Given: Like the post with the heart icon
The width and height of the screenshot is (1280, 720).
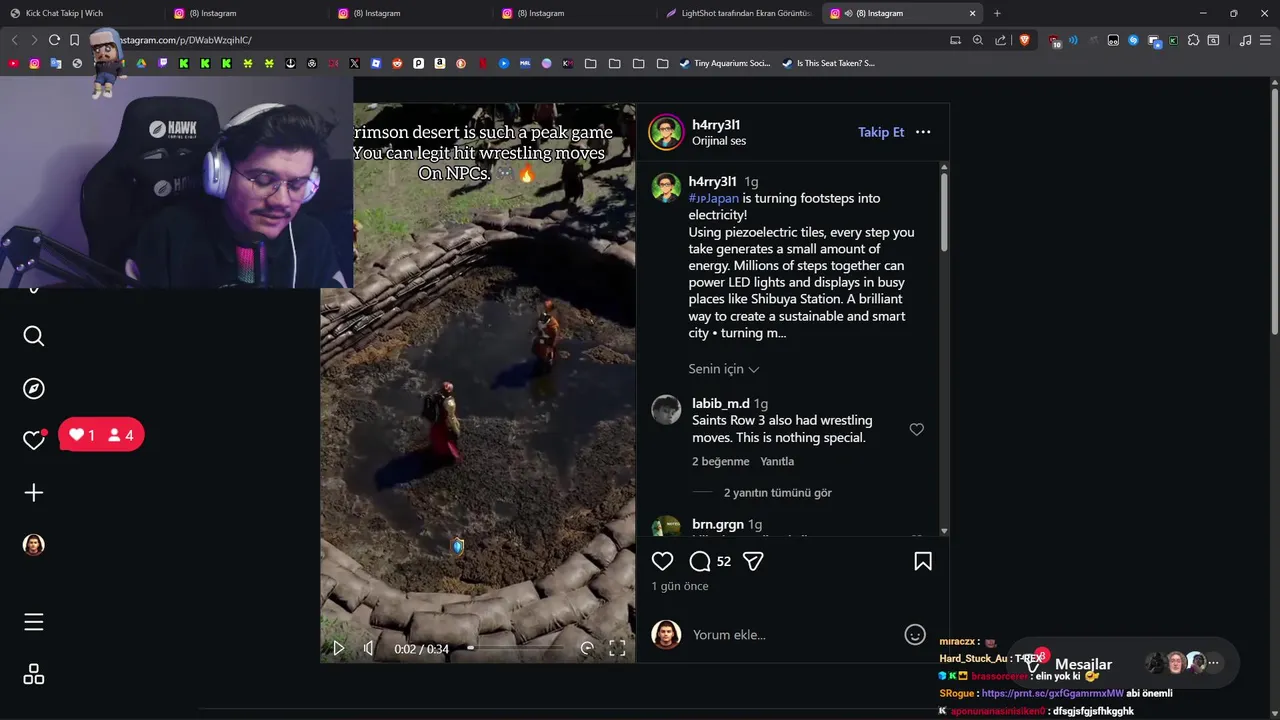Looking at the screenshot, I should click(662, 561).
